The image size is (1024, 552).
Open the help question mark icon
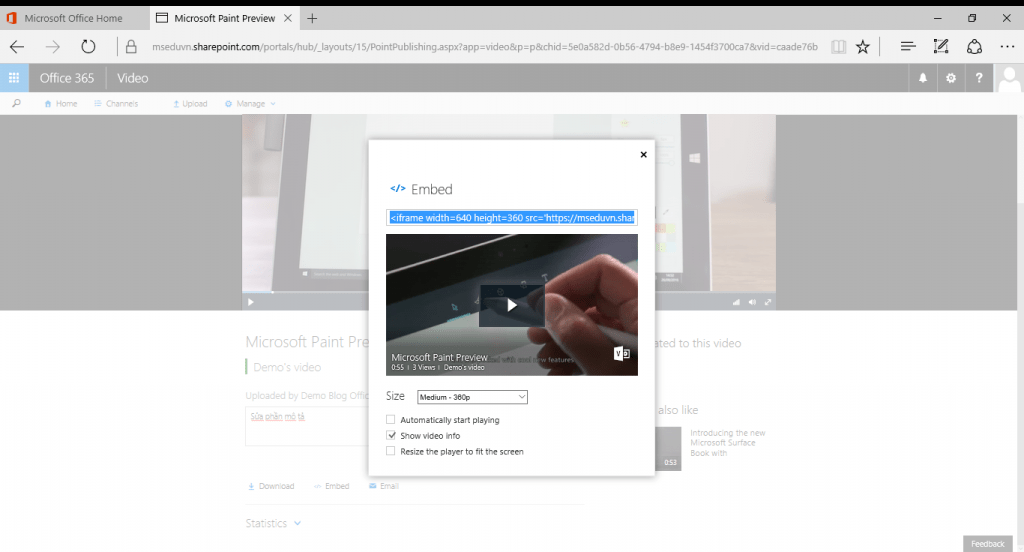click(x=978, y=78)
